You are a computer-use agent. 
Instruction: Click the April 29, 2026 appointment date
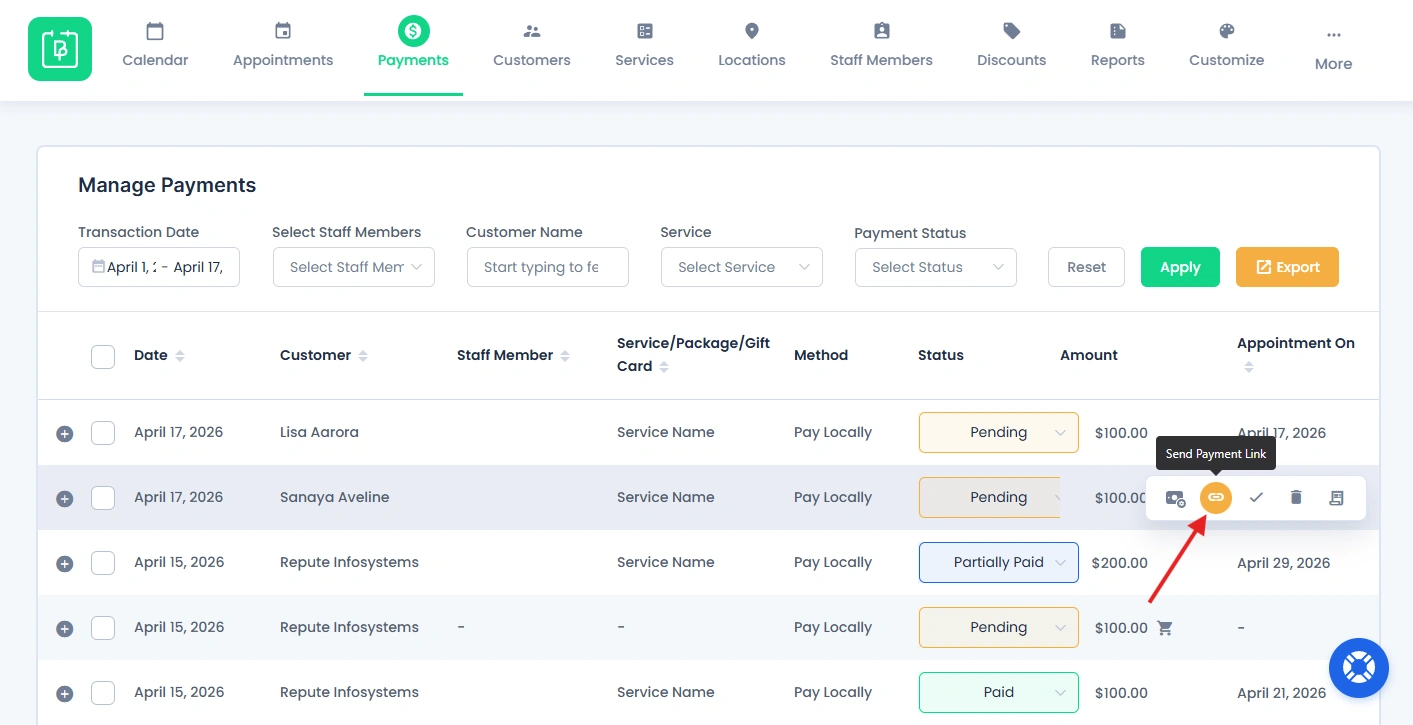click(x=1283, y=562)
